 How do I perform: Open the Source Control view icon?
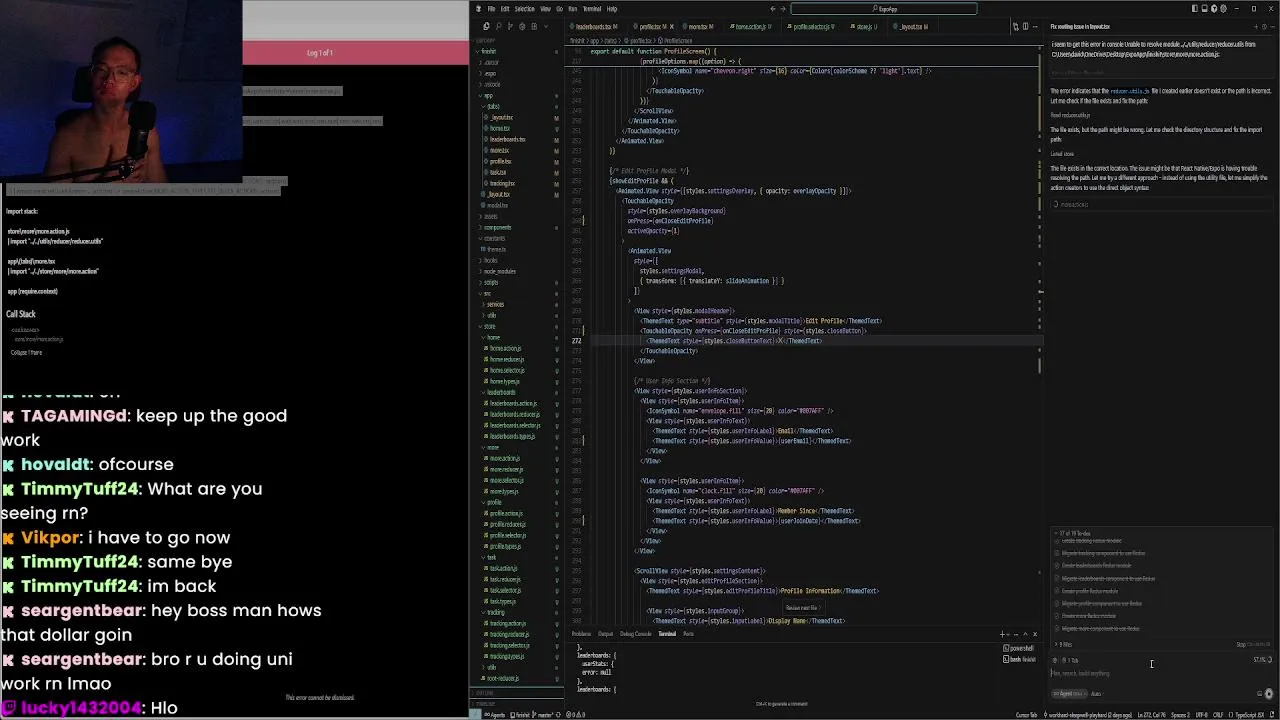510,26
